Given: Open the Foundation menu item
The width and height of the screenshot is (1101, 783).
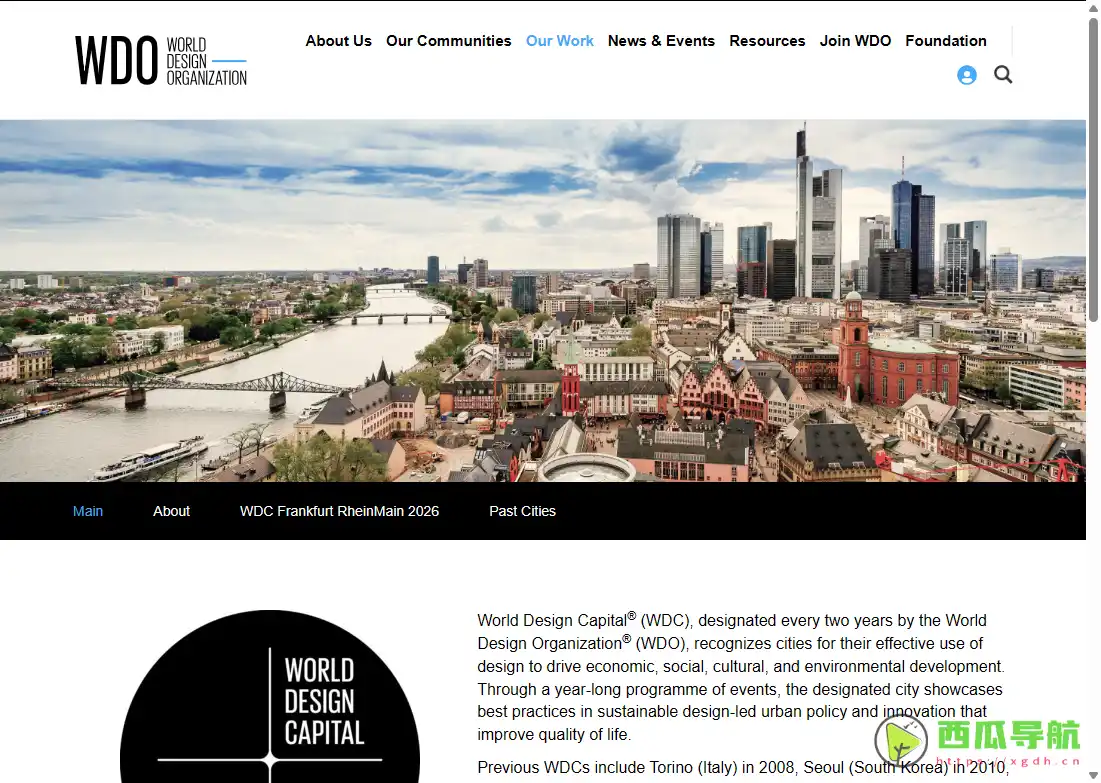Looking at the screenshot, I should (x=945, y=41).
